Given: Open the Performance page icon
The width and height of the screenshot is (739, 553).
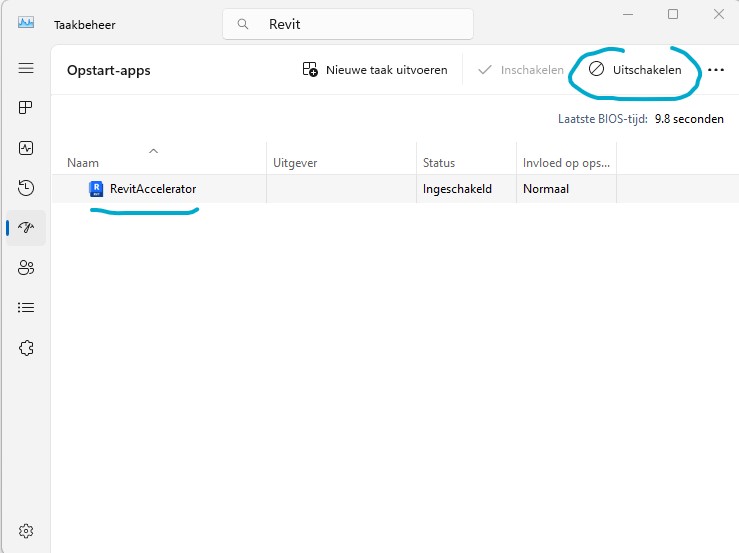Looking at the screenshot, I should [x=26, y=148].
